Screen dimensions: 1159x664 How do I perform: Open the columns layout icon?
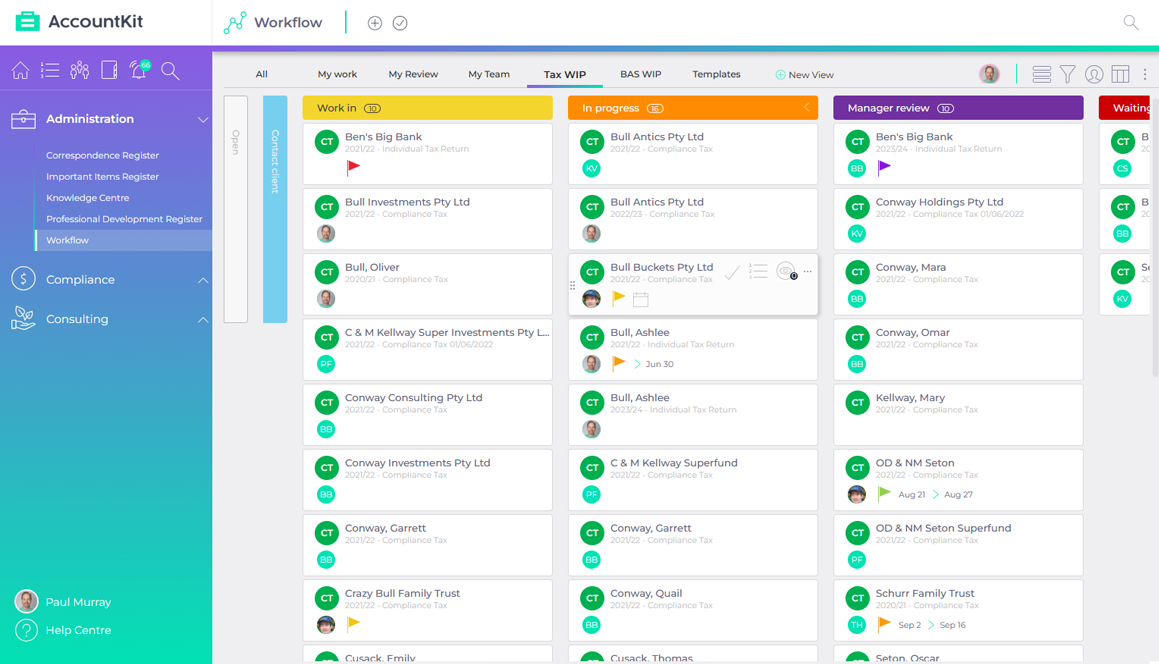(1121, 74)
